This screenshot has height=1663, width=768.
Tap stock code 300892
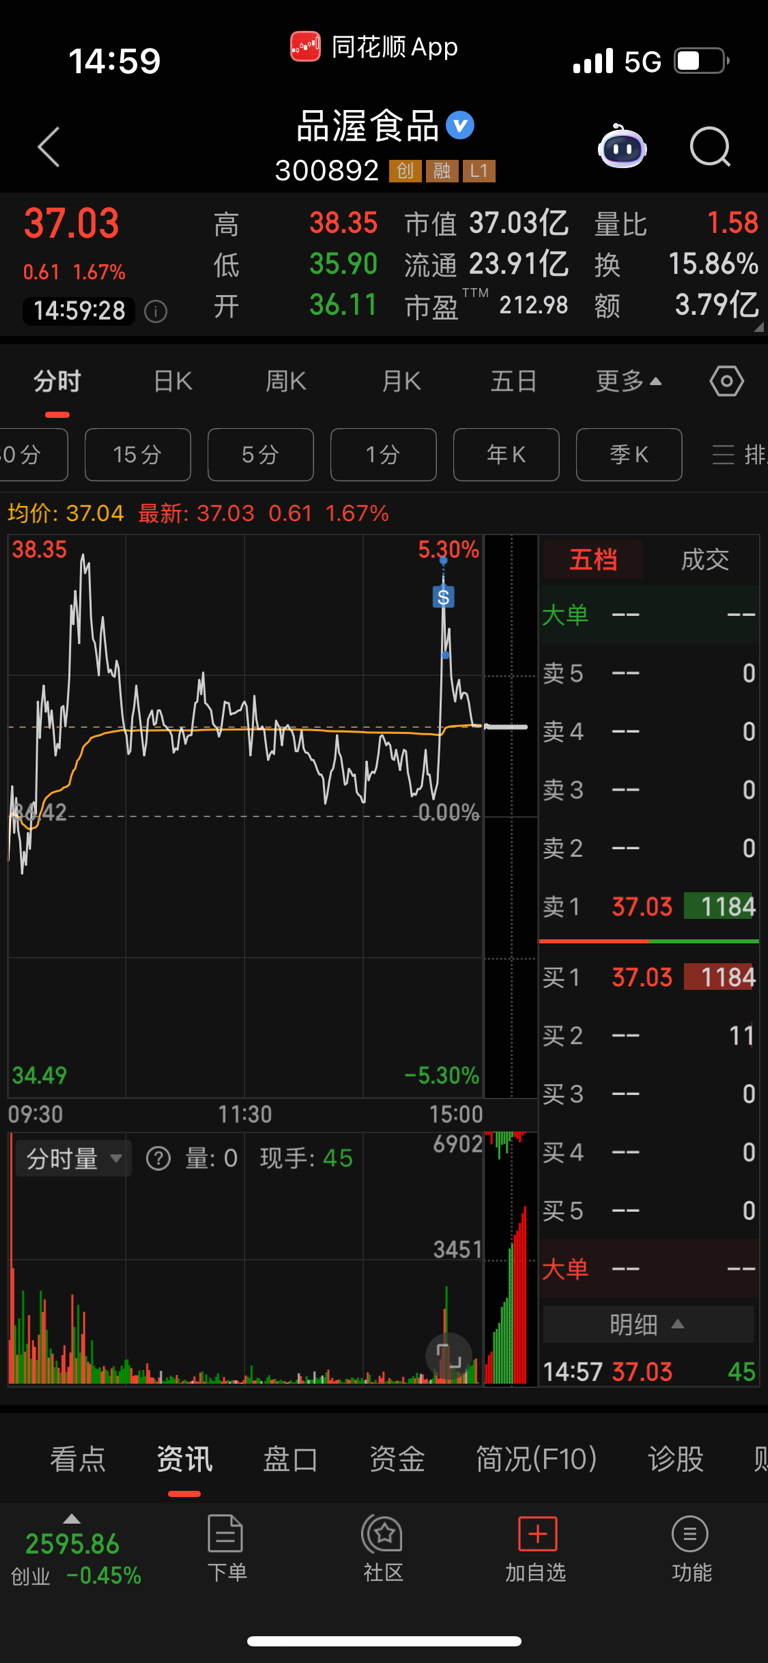[x=327, y=171]
